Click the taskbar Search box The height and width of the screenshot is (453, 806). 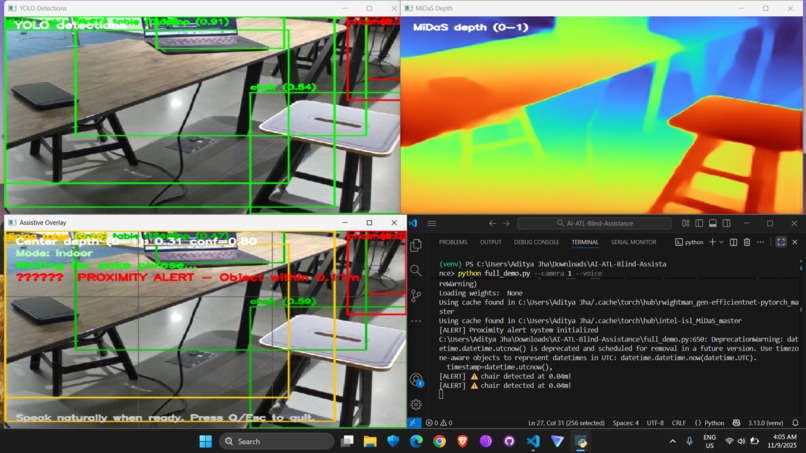[277, 441]
